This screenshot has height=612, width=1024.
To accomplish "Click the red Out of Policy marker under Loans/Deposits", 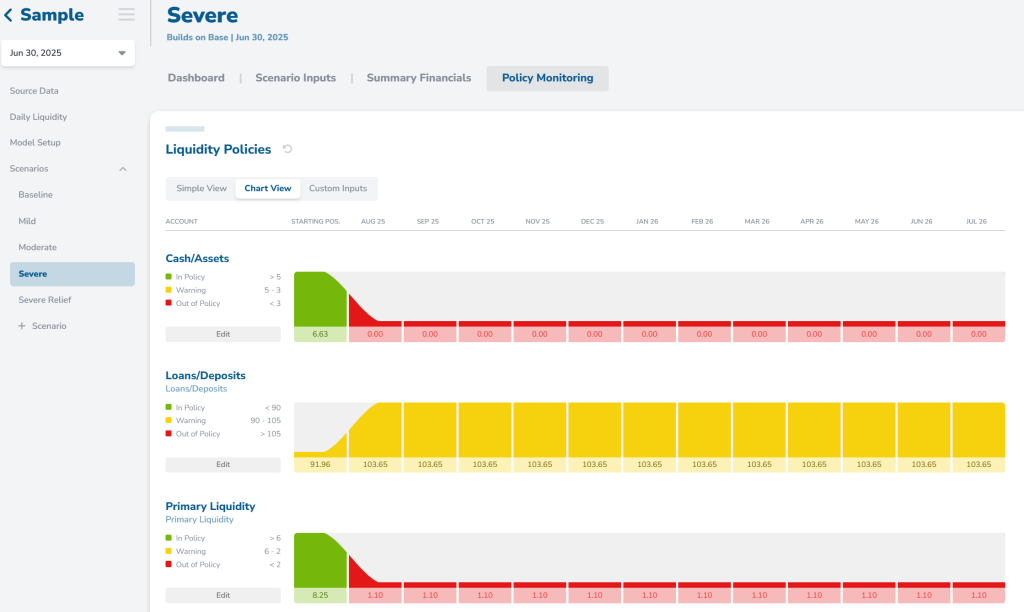I will pyautogui.click(x=168, y=434).
